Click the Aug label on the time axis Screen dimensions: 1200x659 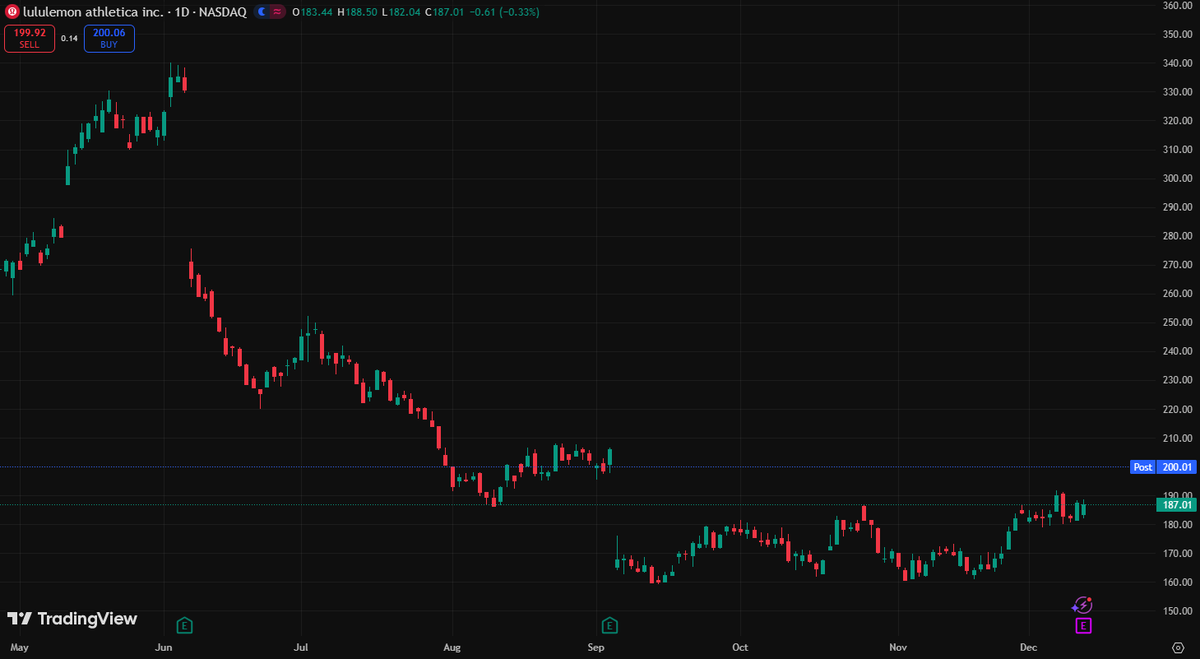[451, 648]
